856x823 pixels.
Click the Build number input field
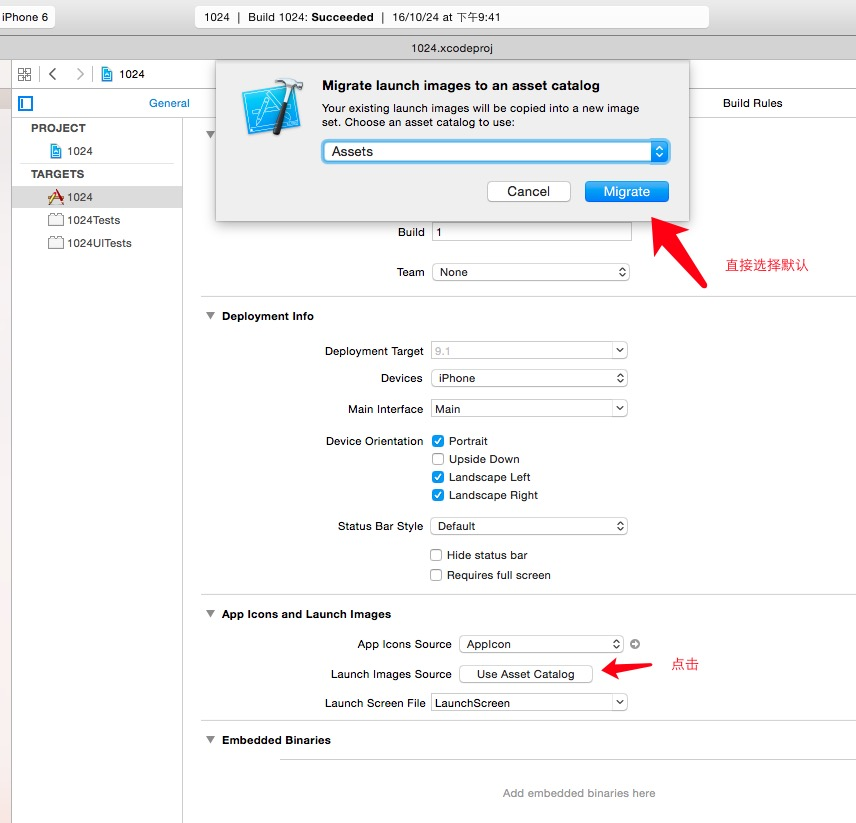point(532,232)
